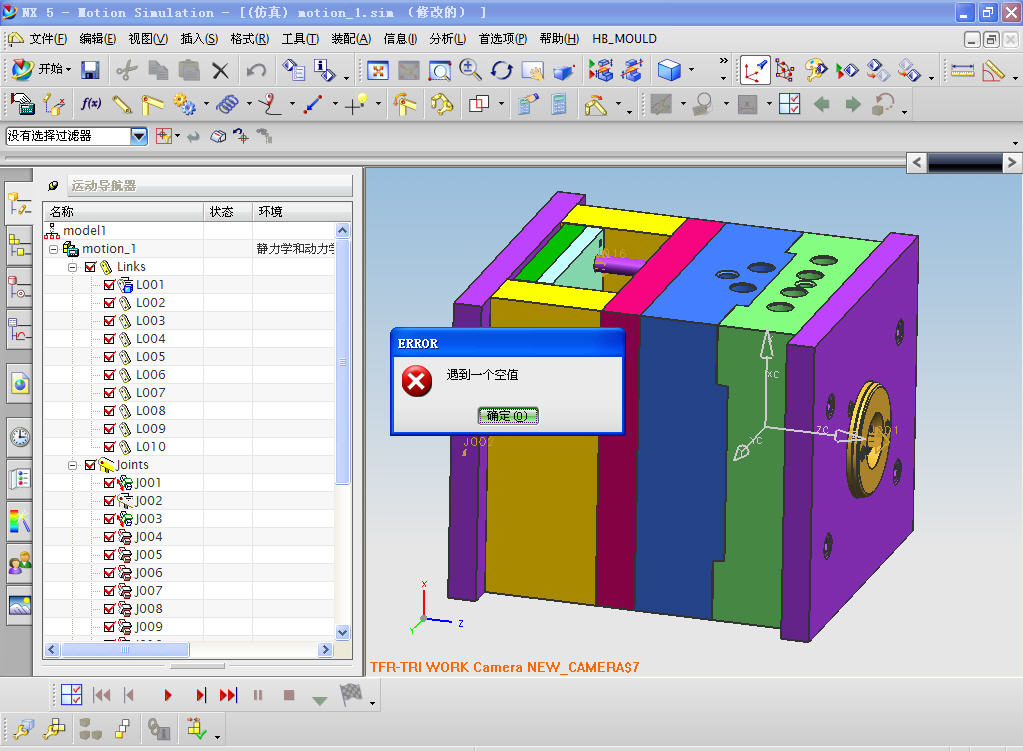
Task: Toggle the L001 link checkbox
Action: click(109, 284)
